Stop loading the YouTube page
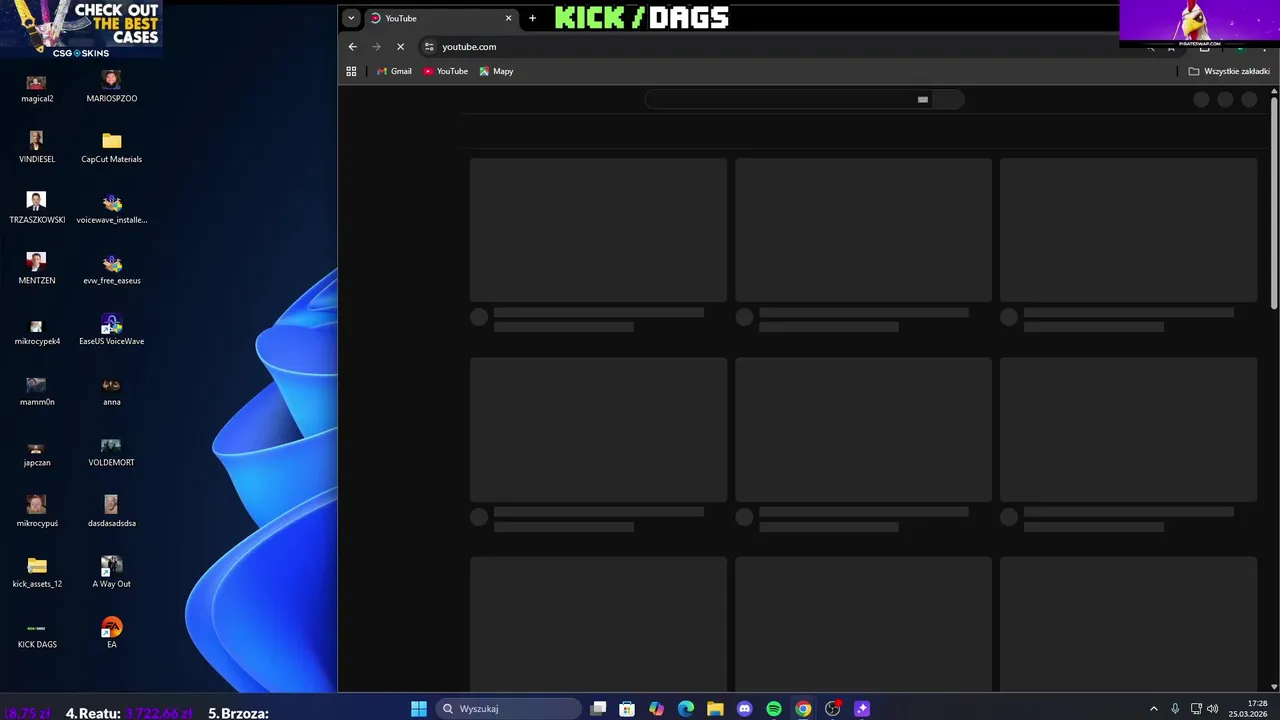 pyautogui.click(x=400, y=47)
